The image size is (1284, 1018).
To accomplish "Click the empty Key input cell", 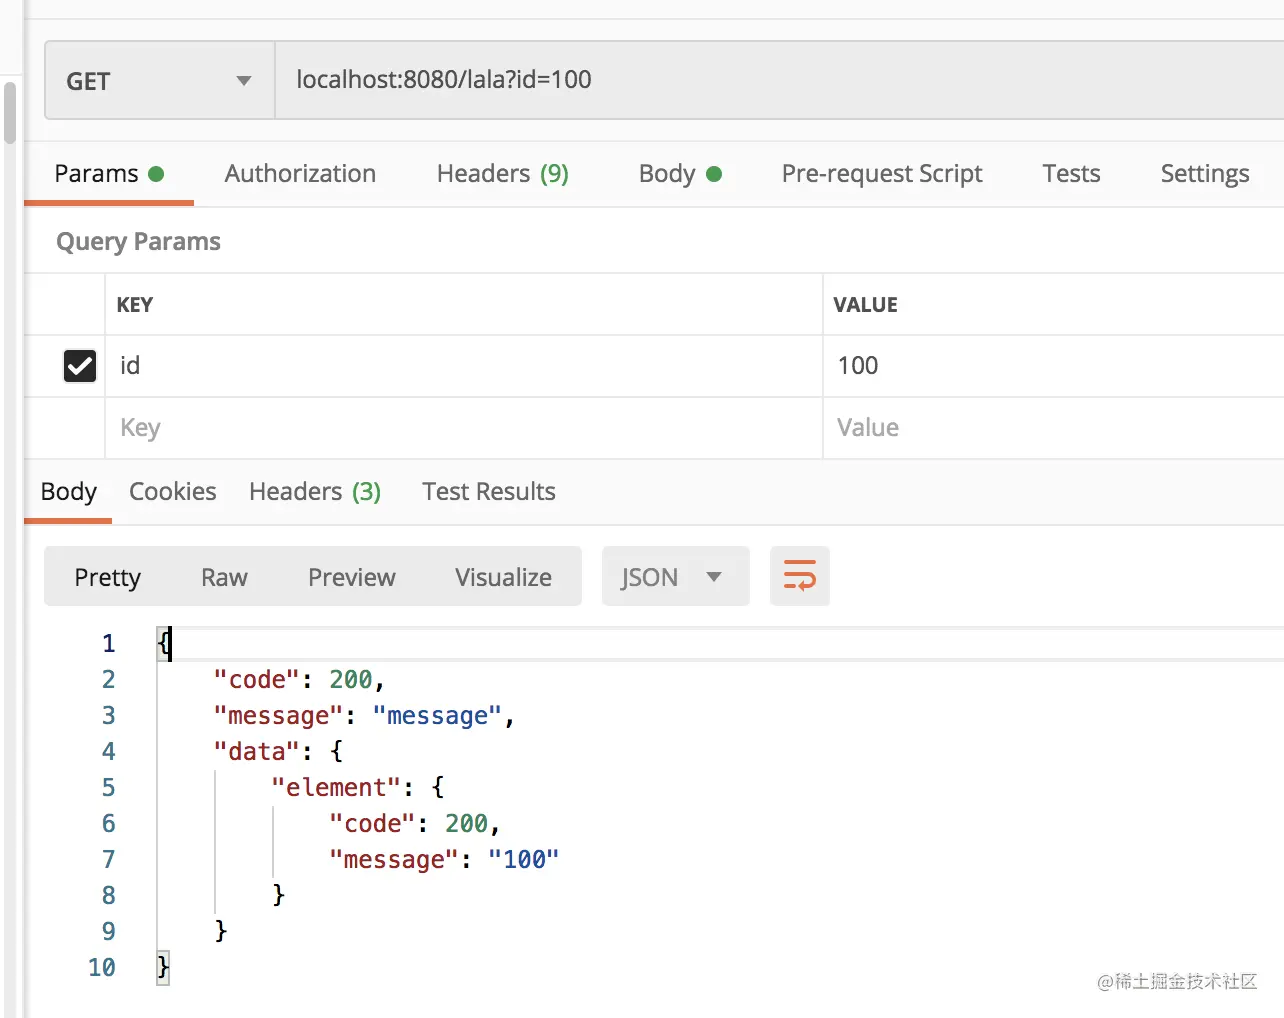I will [x=460, y=428].
